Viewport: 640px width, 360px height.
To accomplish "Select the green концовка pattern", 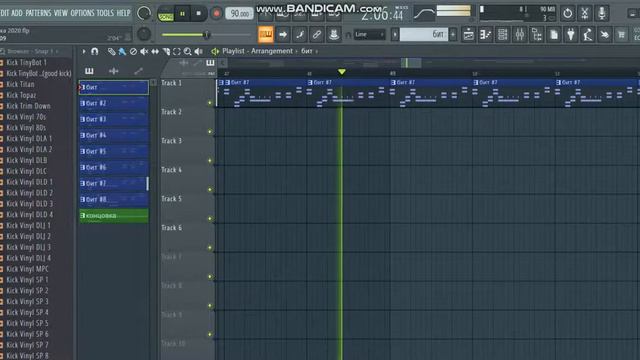I will point(113,216).
